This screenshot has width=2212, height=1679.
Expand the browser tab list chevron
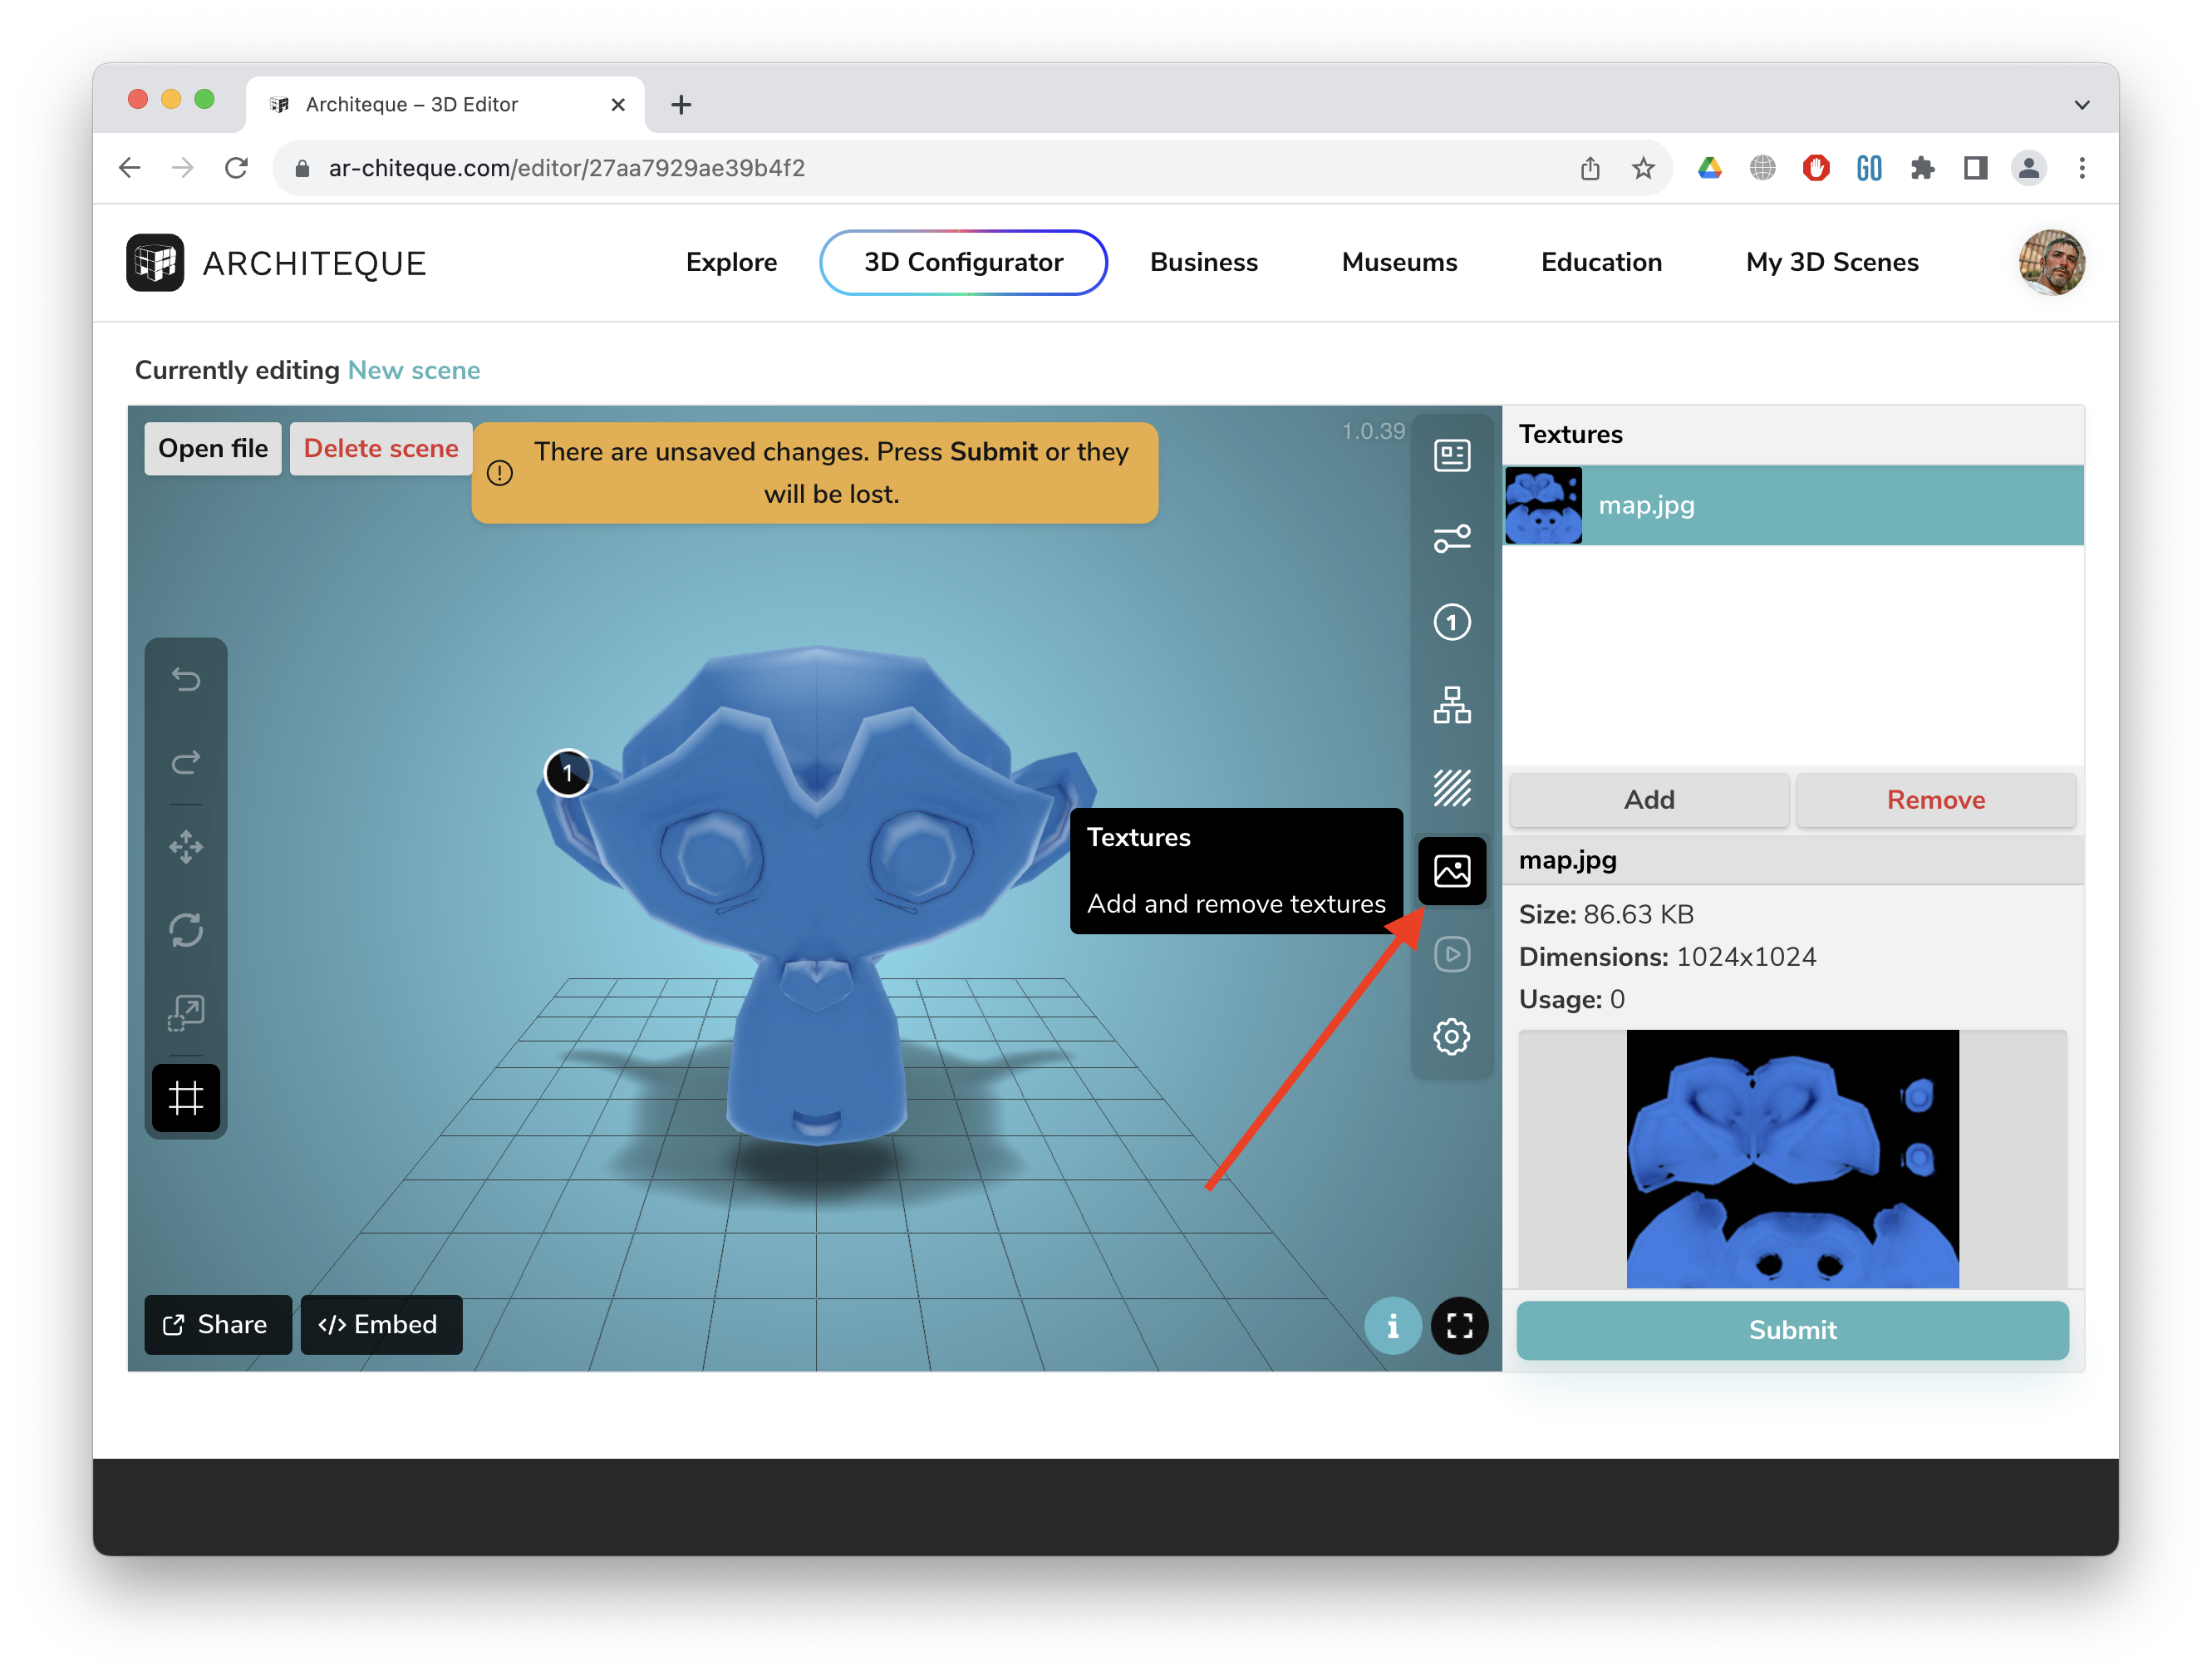coord(2081,104)
